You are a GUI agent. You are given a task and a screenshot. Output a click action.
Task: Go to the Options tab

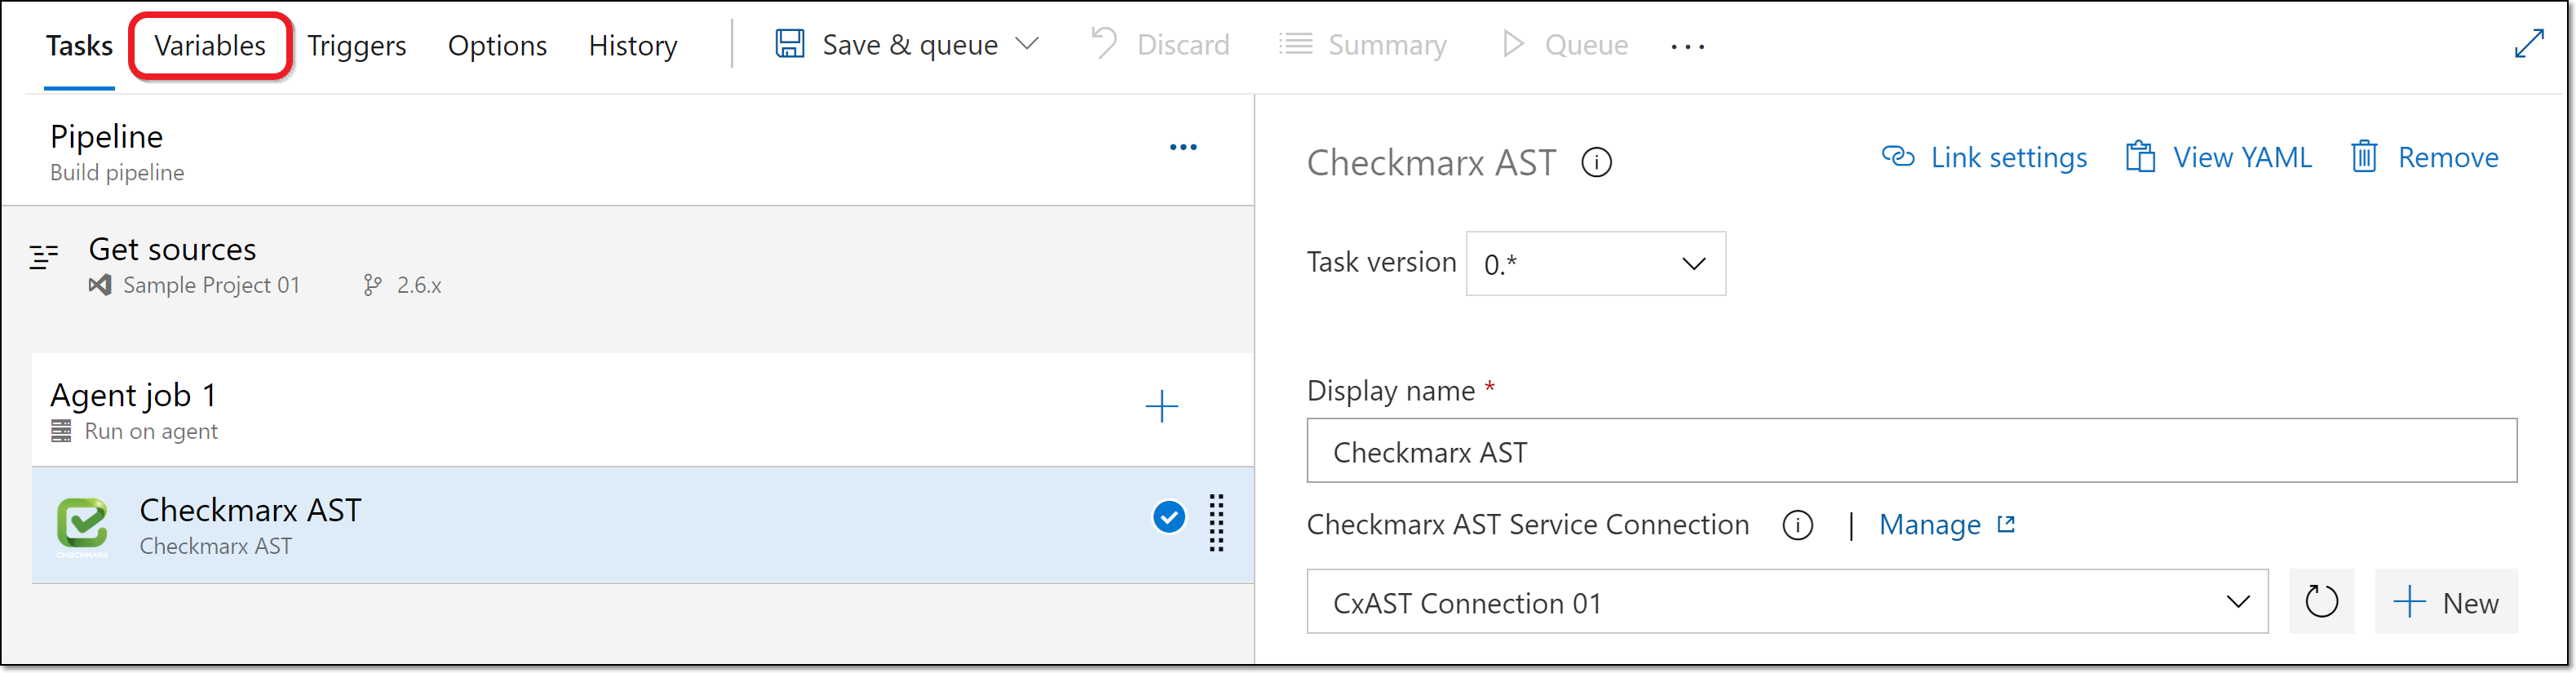(x=497, y=46)
